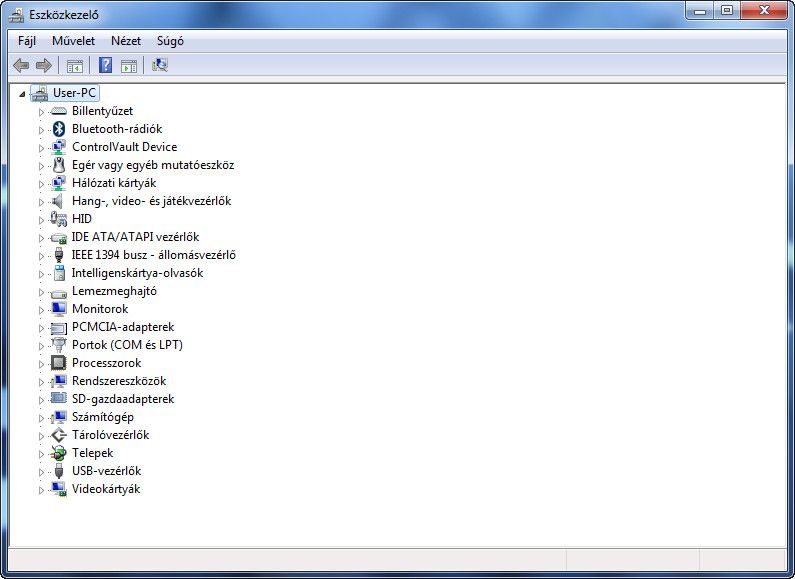The image size is (795, 579).
Task: Open the Nézet menu
Action: pos(126,41)
